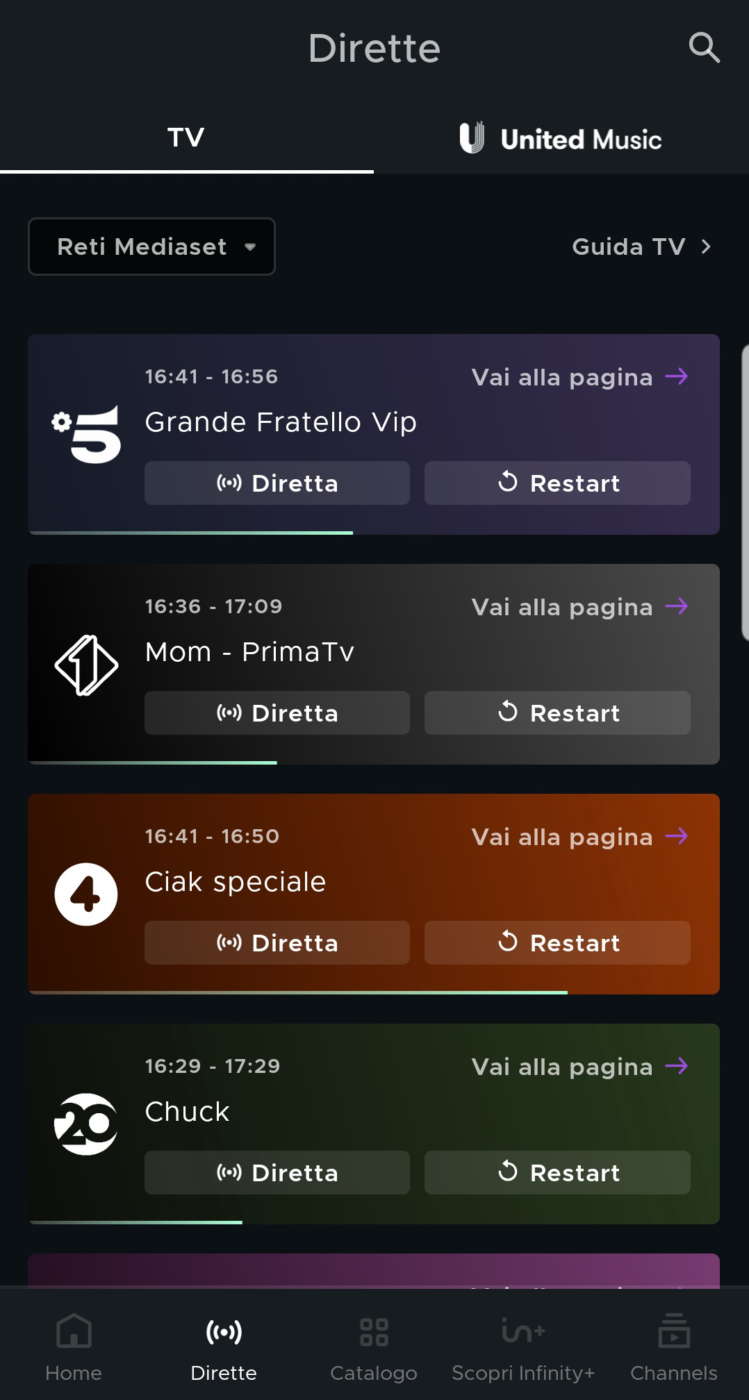Switch to the United Music tab

pyautogui.click(x=561, y=138)
